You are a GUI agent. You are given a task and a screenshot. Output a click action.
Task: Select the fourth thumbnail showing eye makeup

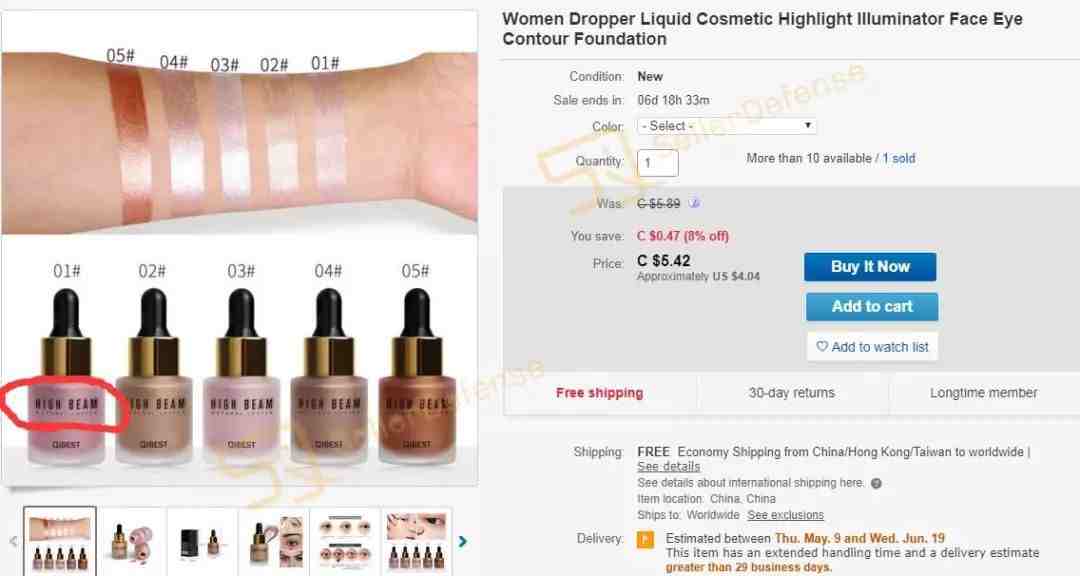pos(274,542)
